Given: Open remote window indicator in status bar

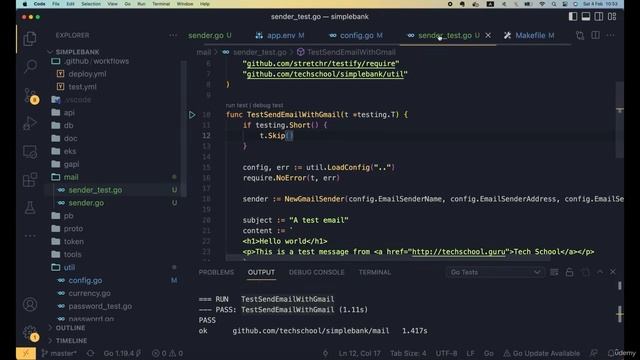Looking at the screenshot, I should 26,353.
